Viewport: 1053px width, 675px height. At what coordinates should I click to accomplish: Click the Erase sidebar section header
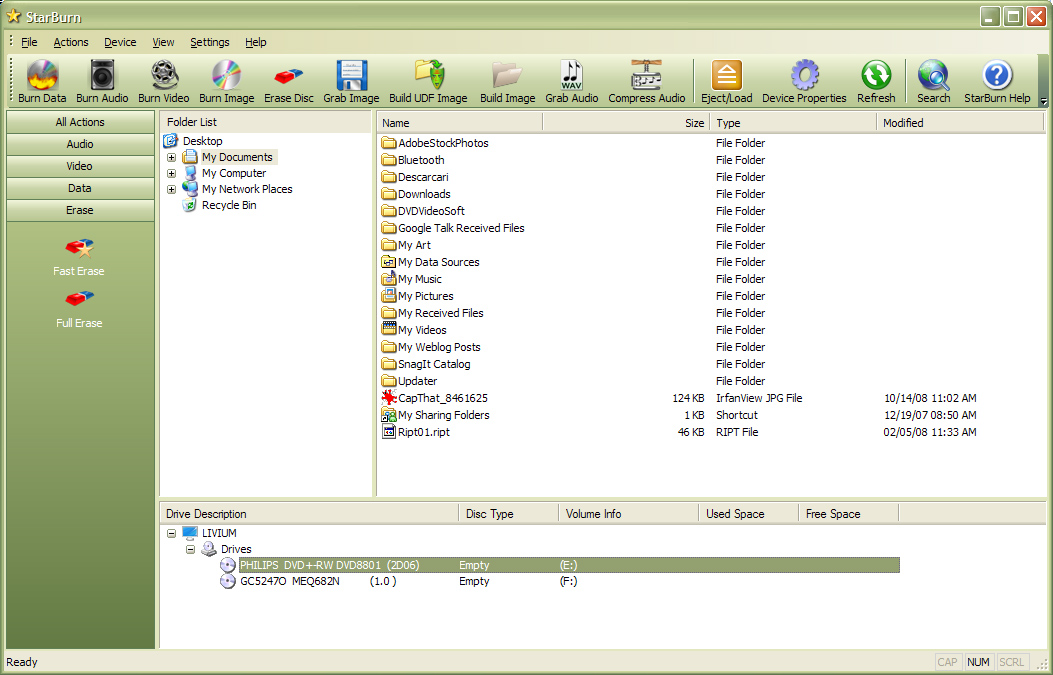pyautogui.click(x=80, y=210)
